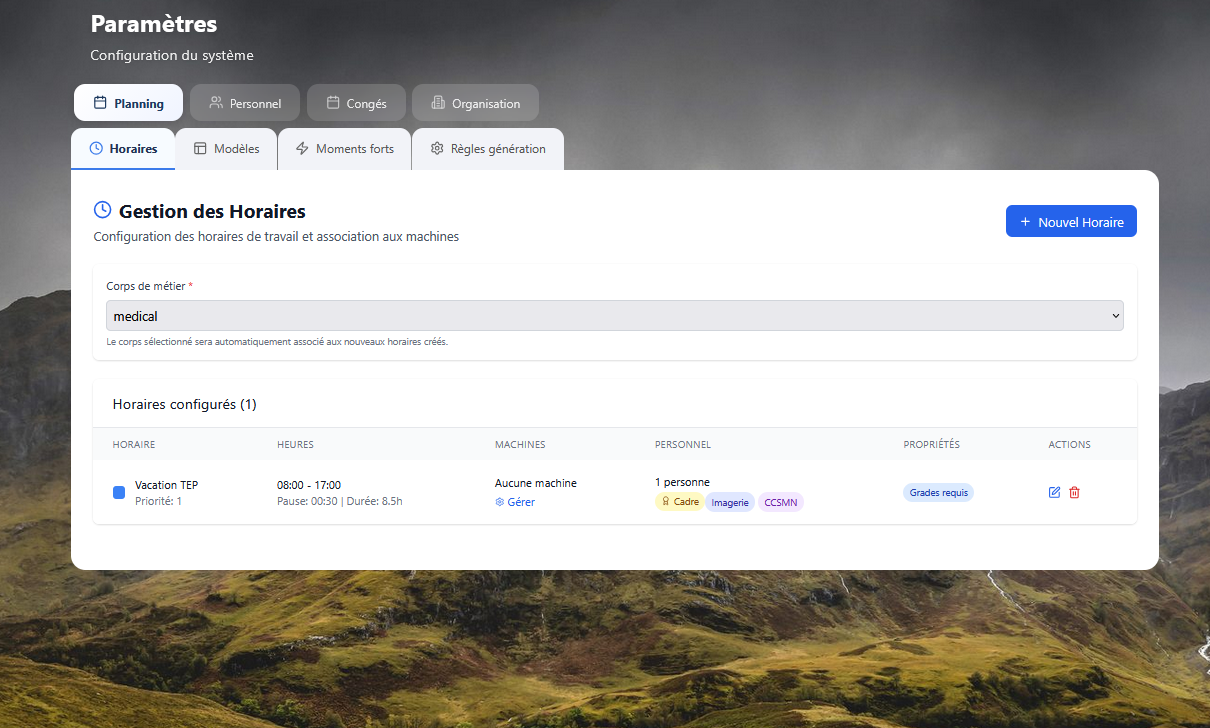Select the Moments forts sub-tab
The width and height of the screenshot is (1210, 728).
click(344, 149)
